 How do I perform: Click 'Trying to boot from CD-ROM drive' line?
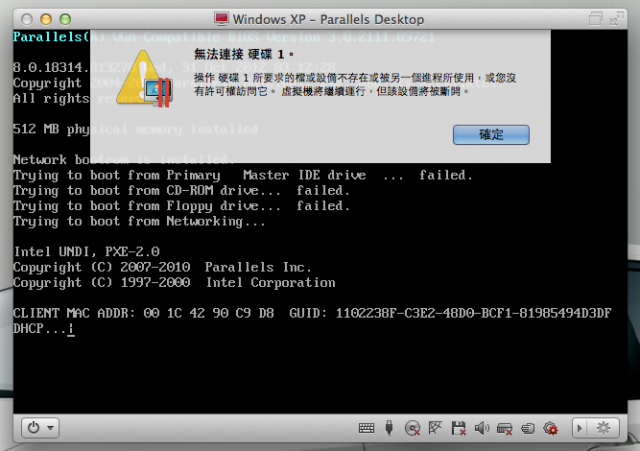point(181,191)
